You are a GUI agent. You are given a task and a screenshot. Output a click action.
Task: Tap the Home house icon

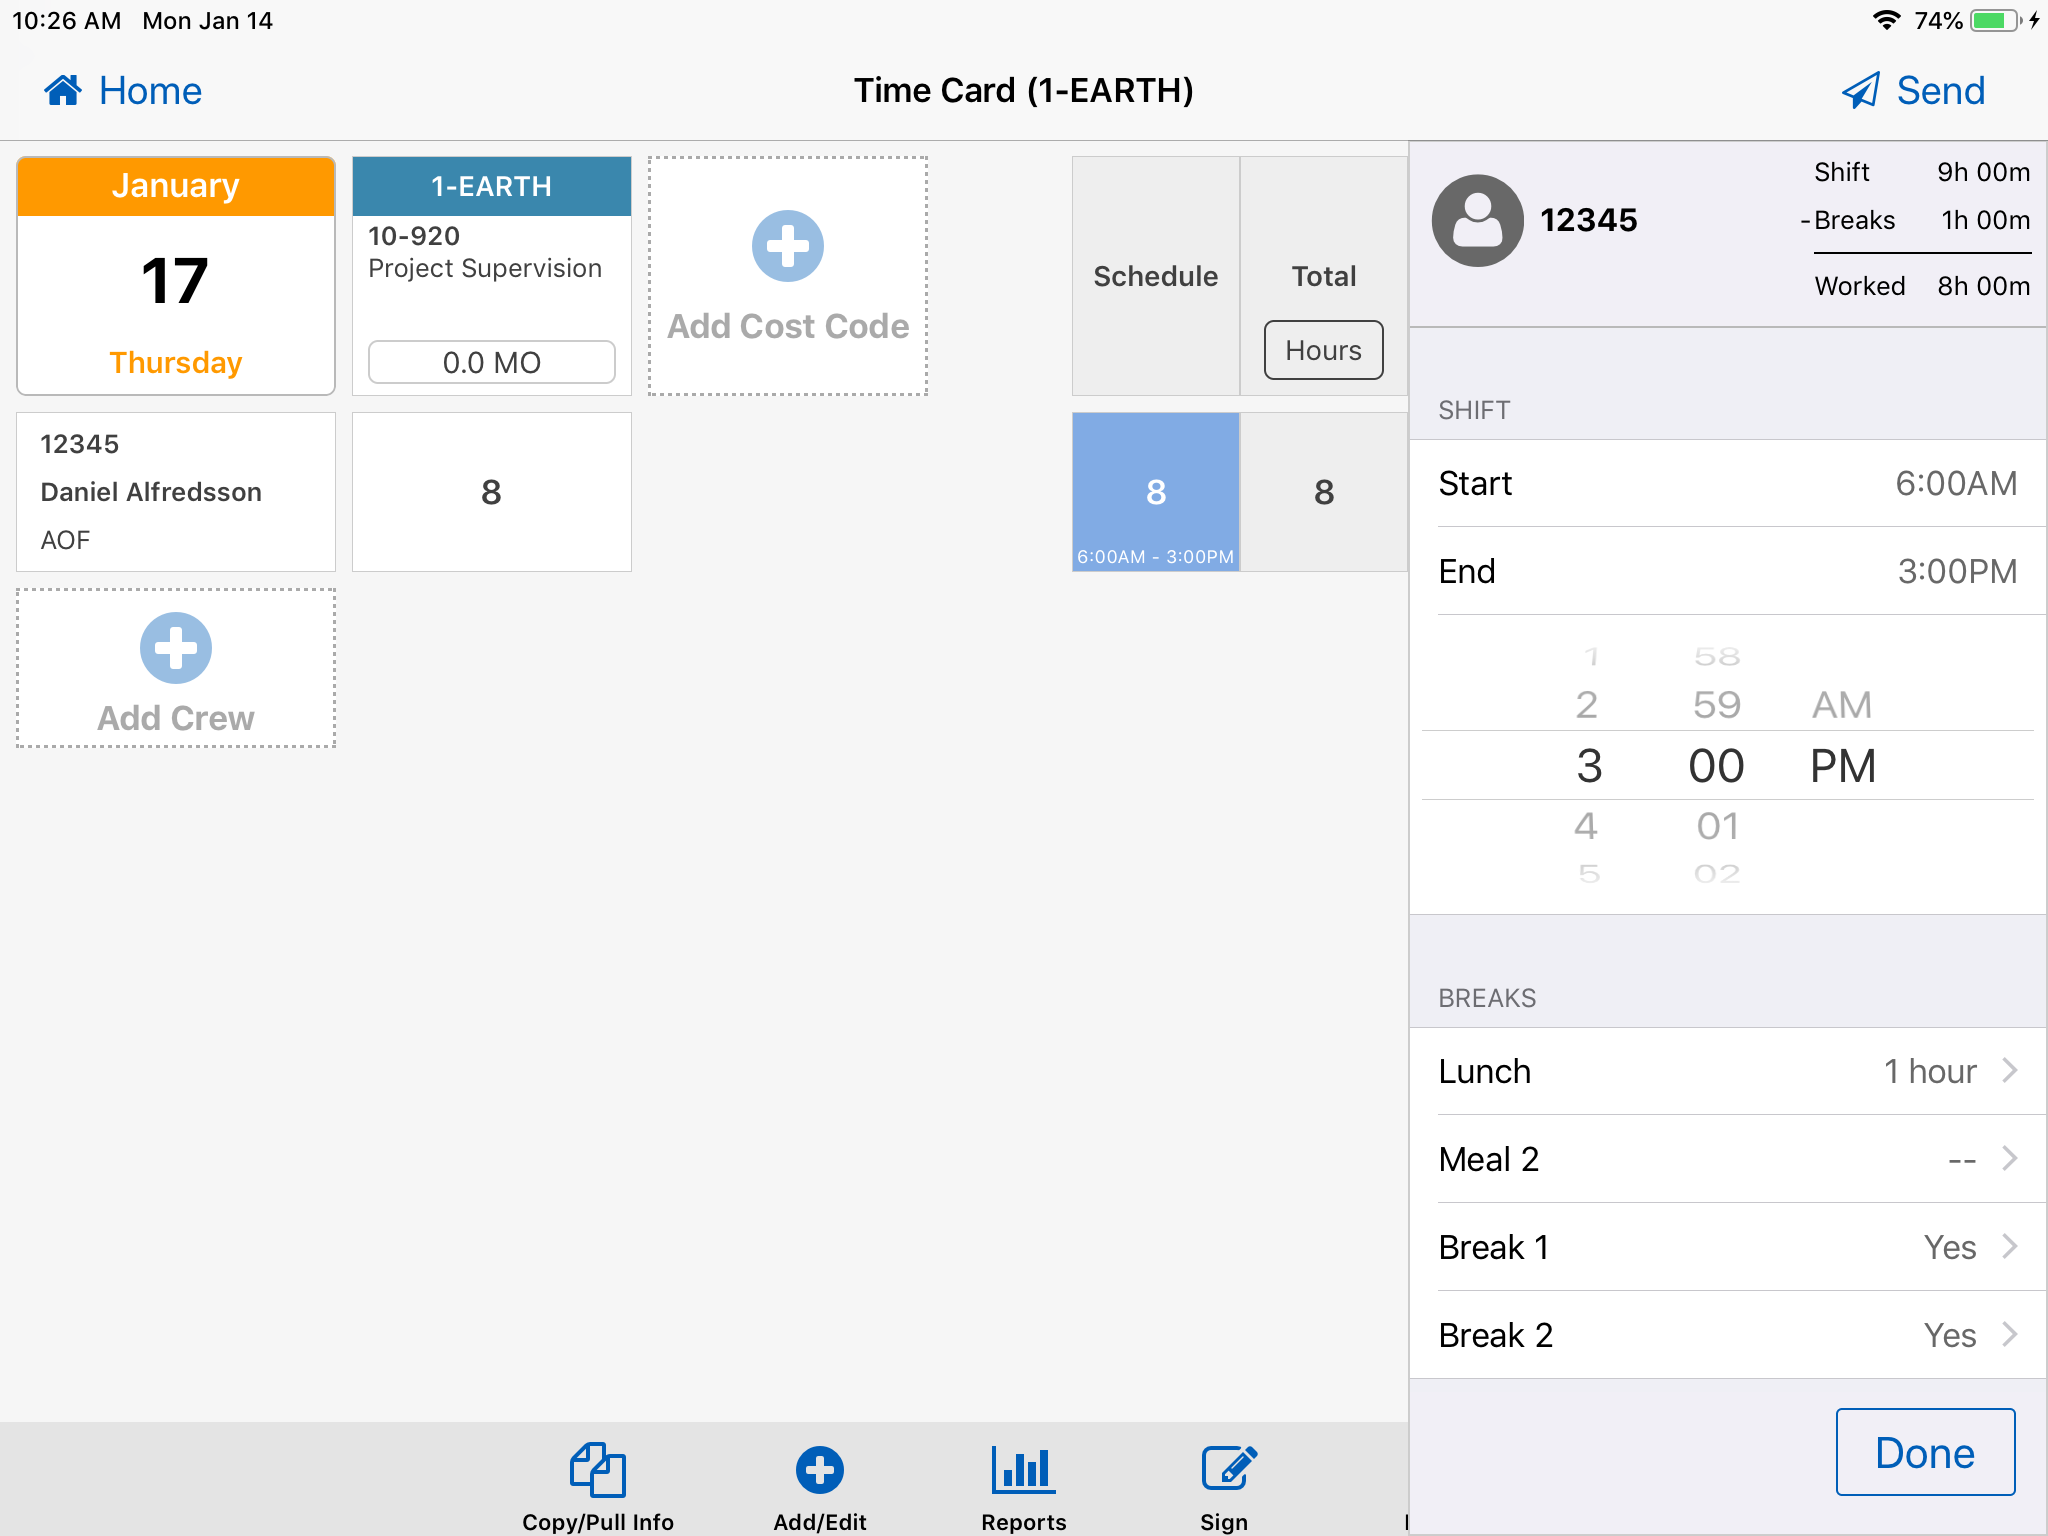click(x=63, y=91)
